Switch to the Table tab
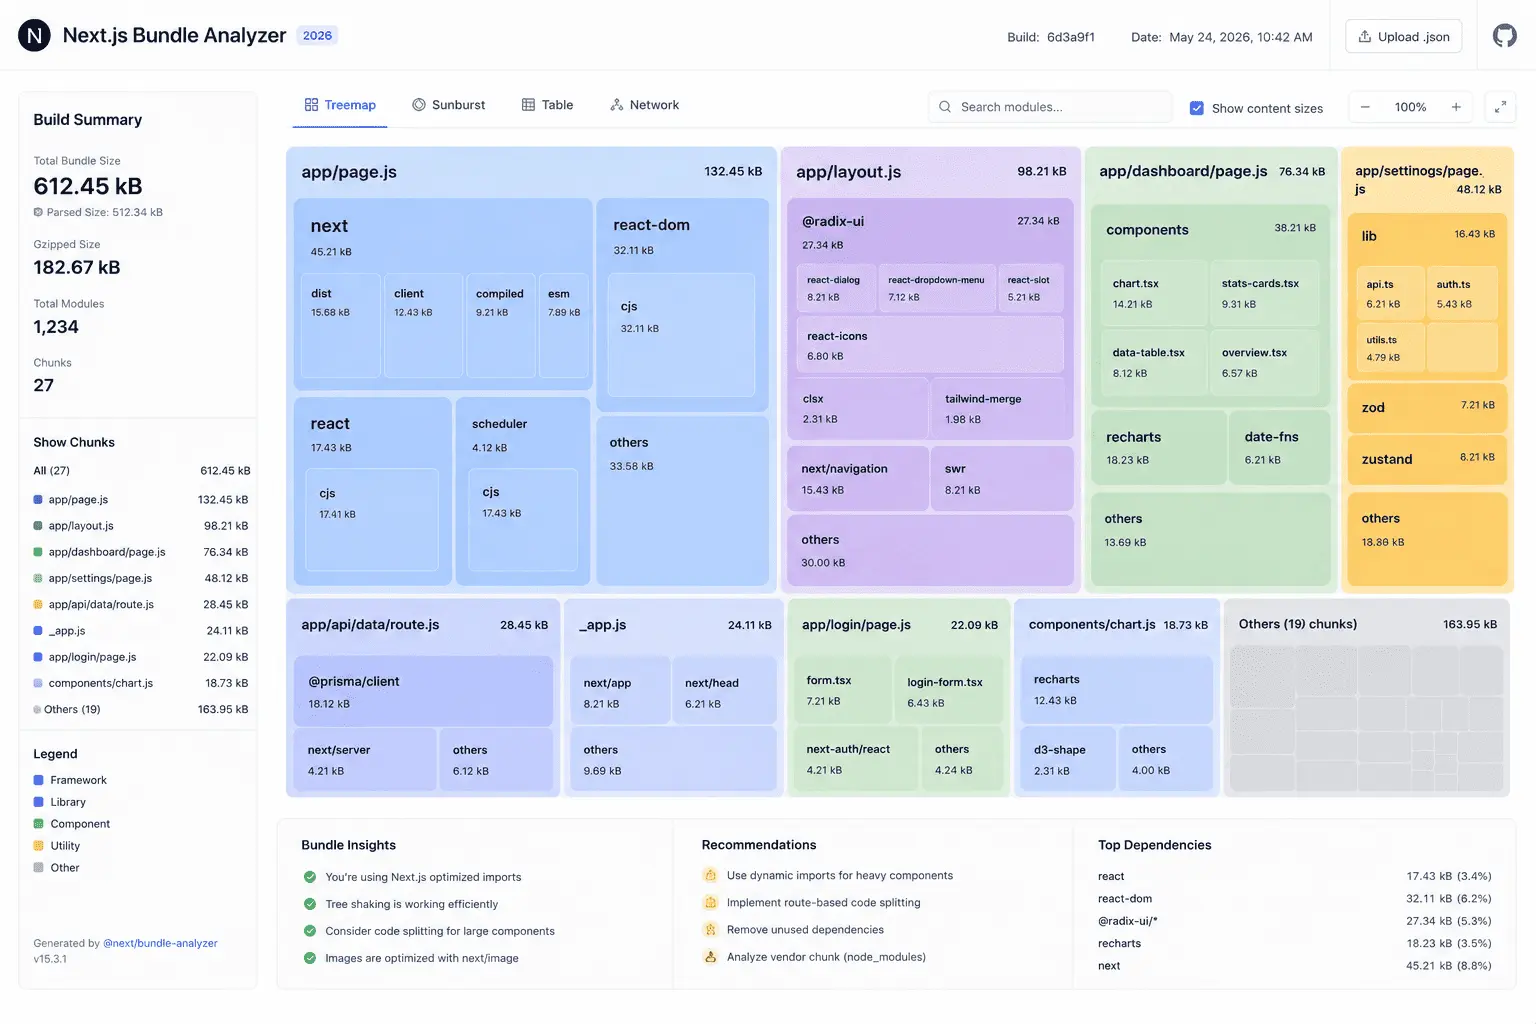This screenshot has height=1024, width=1536. pyautogui.click(x=547, y=105)
